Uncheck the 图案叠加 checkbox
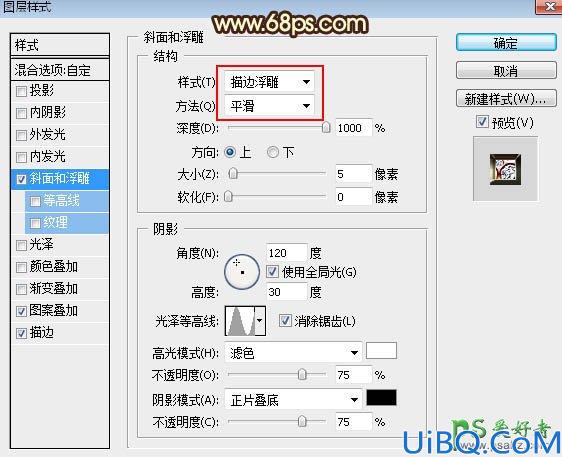The height and width of the screenshot is (457, 562). tap(22, 311)
